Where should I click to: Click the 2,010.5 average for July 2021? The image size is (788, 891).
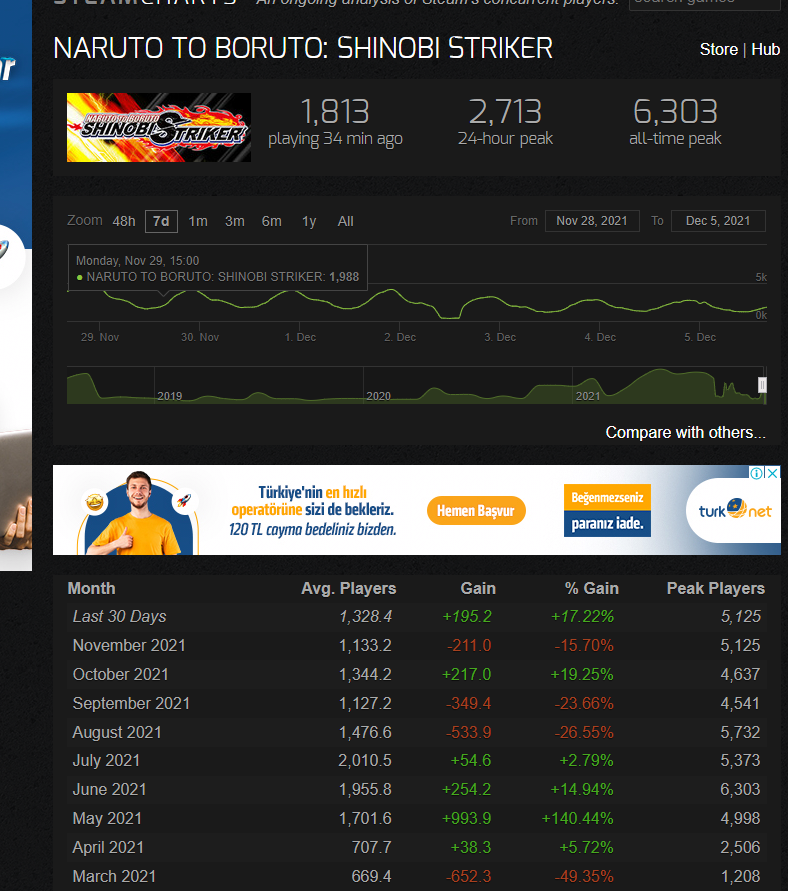tap(365, 760)
